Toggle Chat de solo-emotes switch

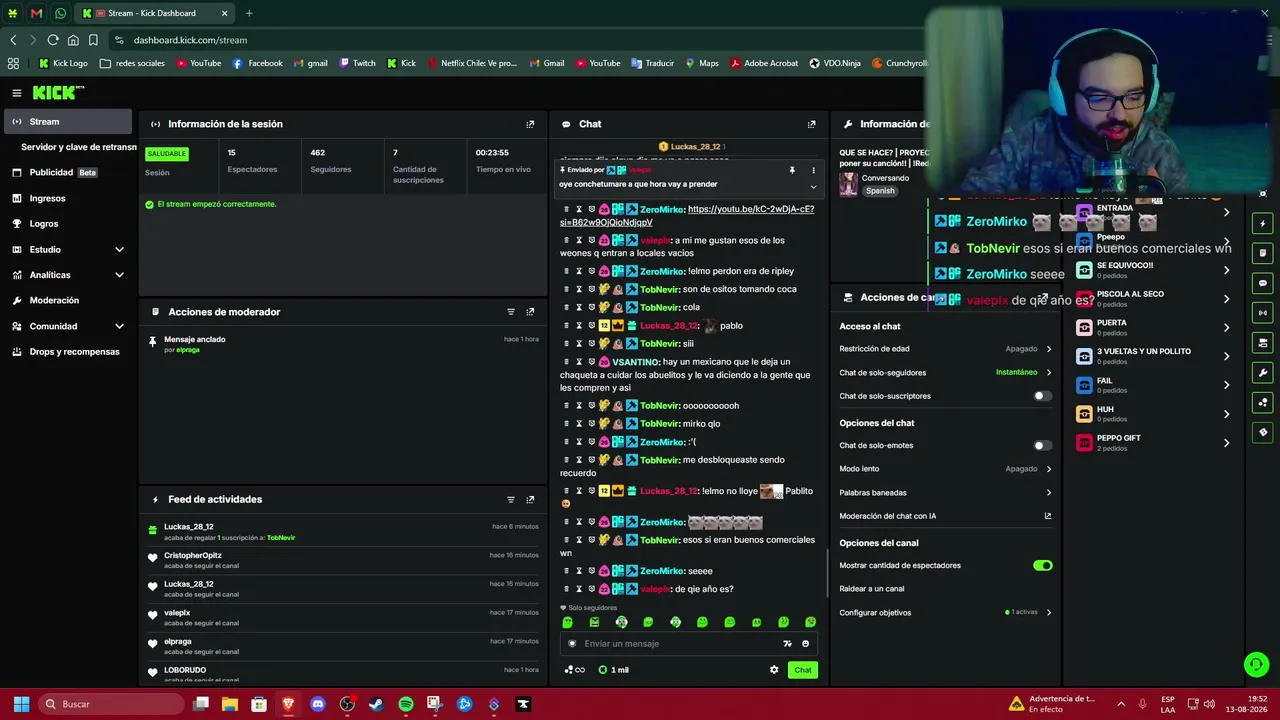pos(1042,446)
